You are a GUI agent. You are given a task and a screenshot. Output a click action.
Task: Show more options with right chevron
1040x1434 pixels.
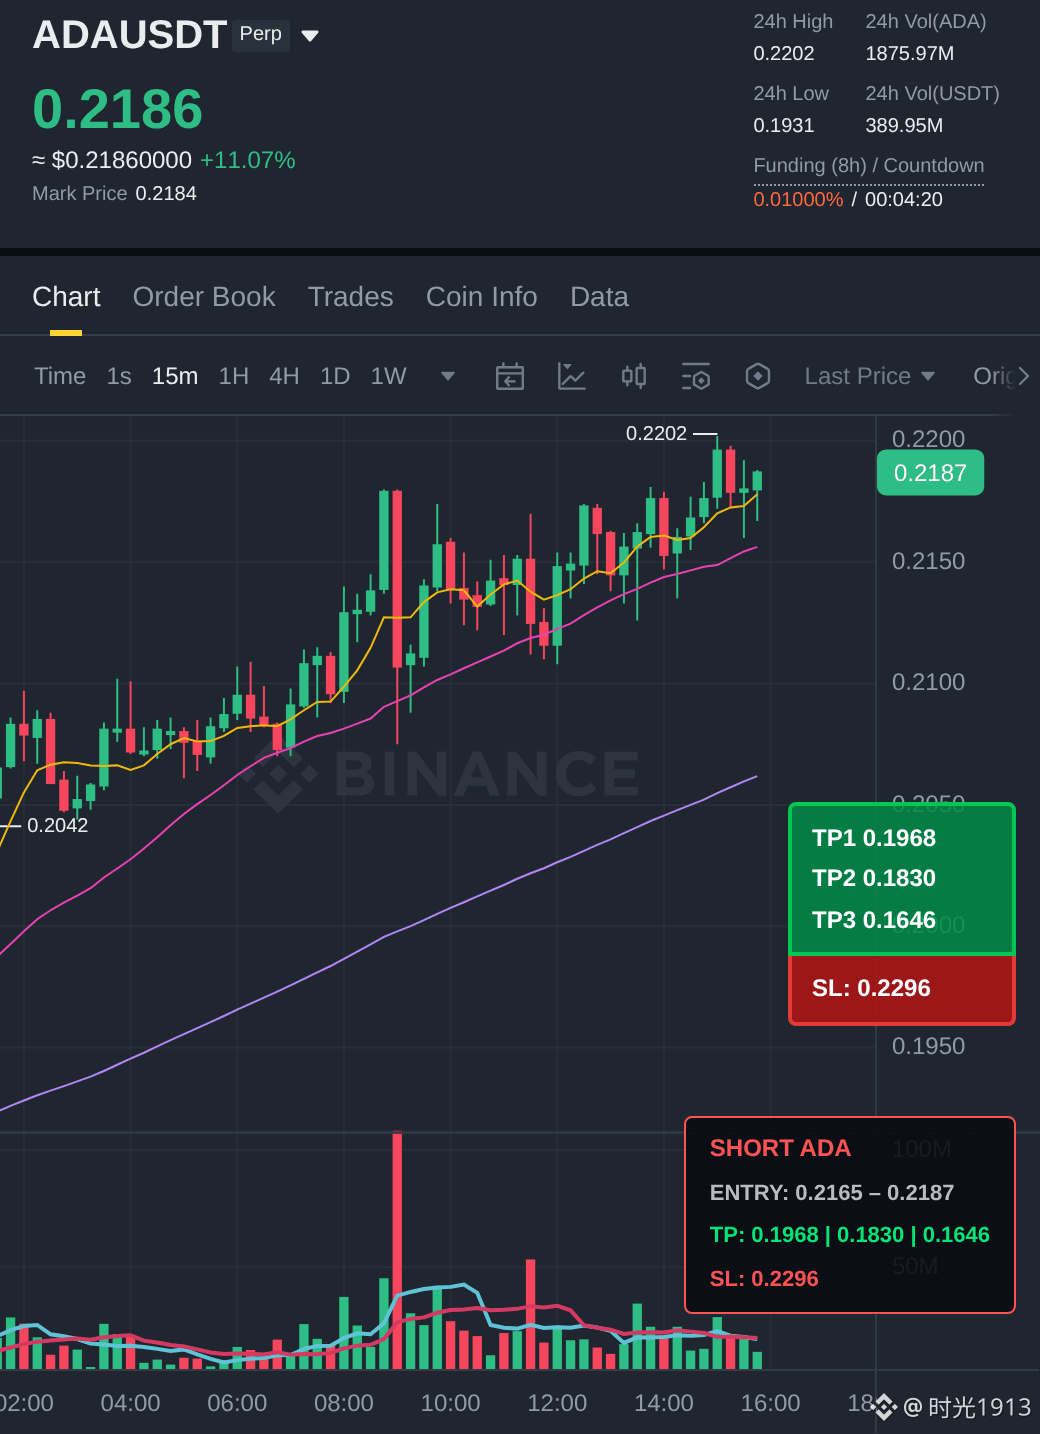click(1023, 376)
